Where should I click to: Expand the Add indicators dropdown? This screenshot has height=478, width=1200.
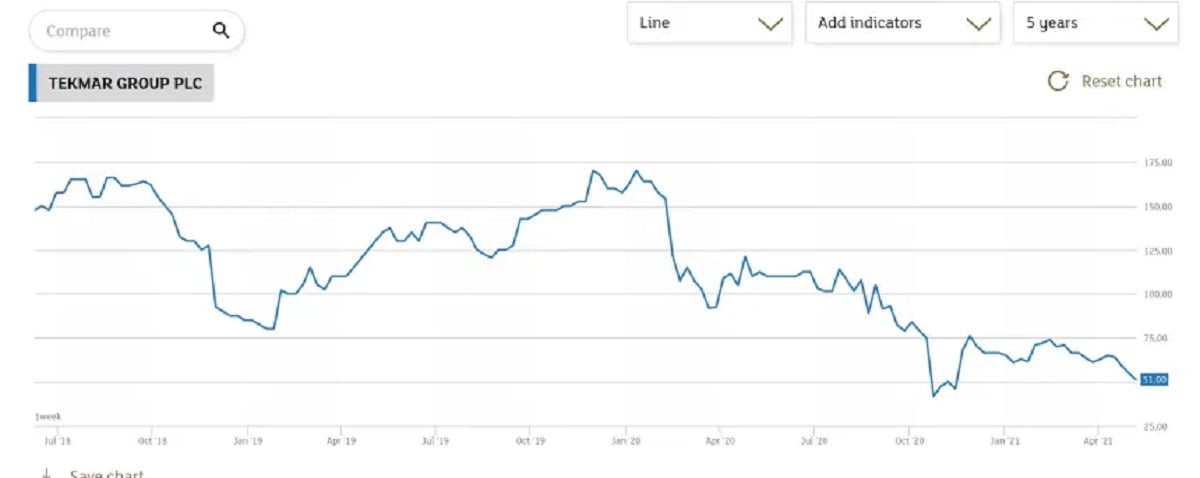point(902,23)
